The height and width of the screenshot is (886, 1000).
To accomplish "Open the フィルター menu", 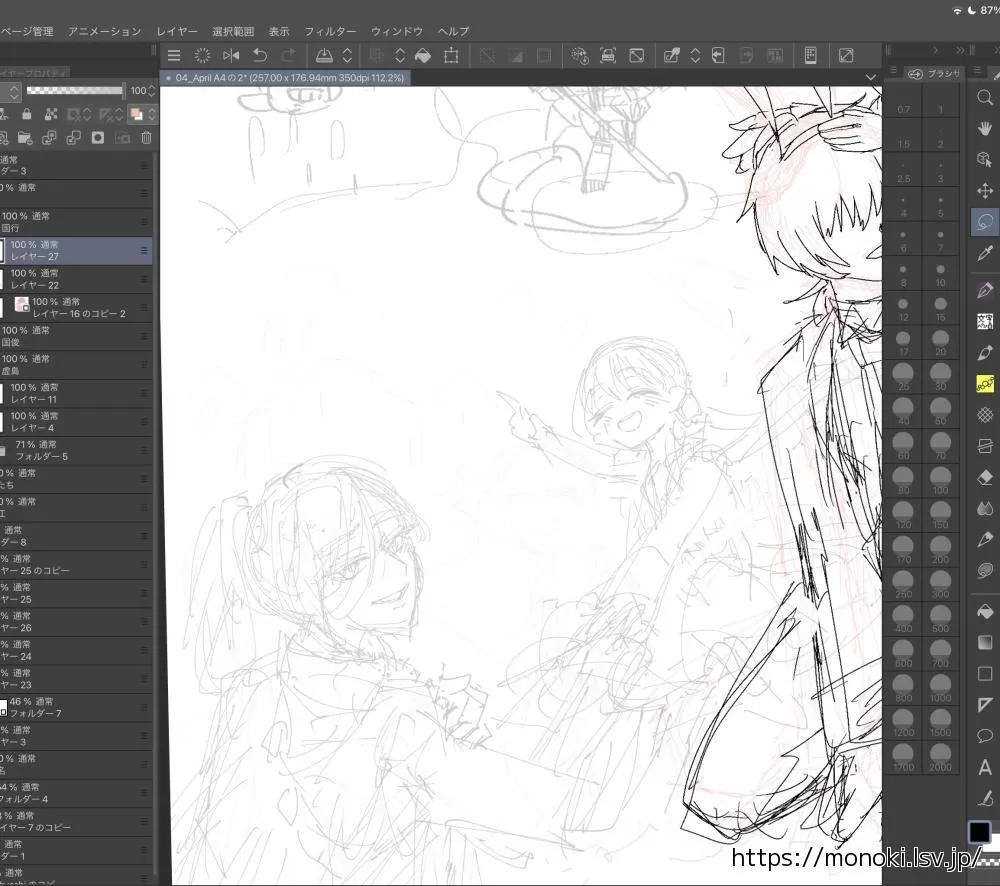I will (x=330, y=31).
